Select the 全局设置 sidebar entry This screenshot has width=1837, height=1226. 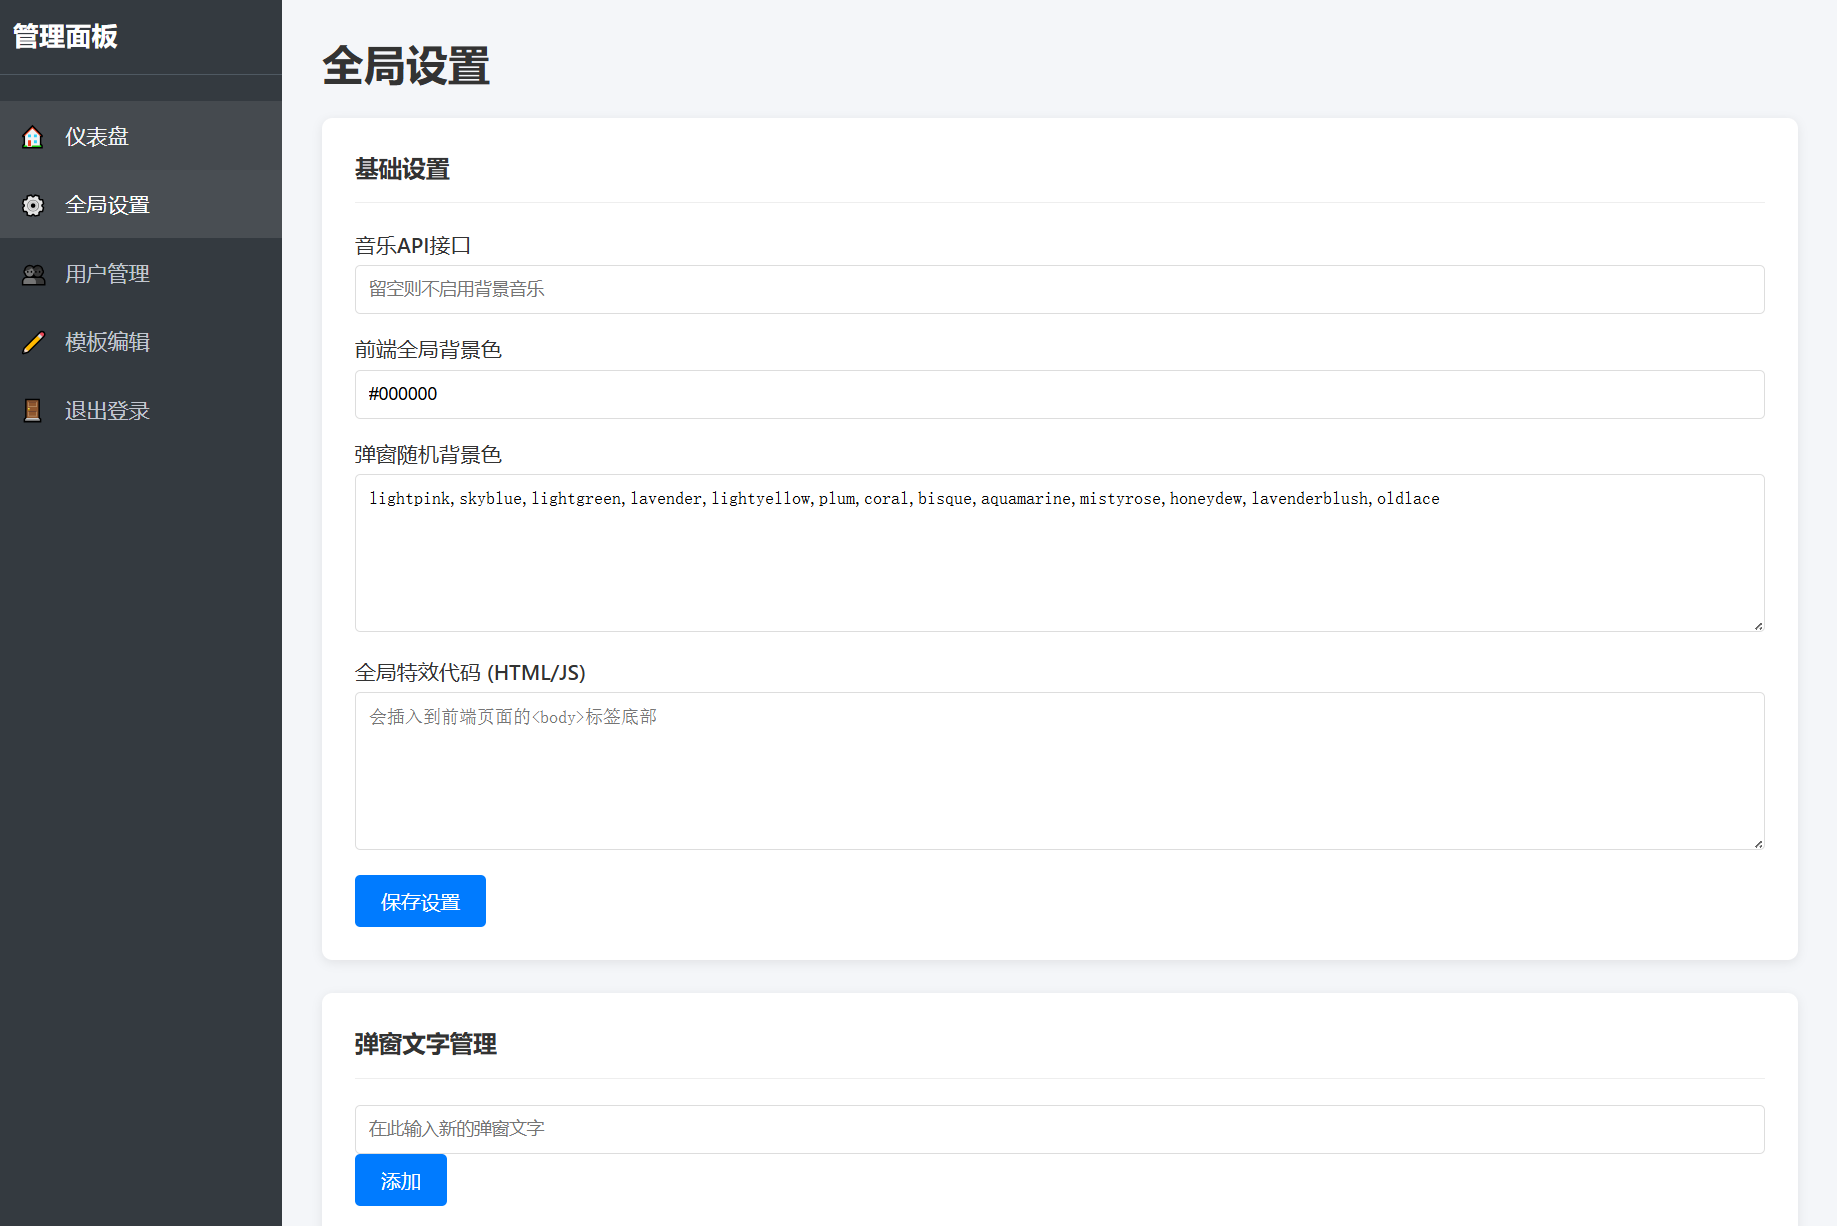coord(107,205)
